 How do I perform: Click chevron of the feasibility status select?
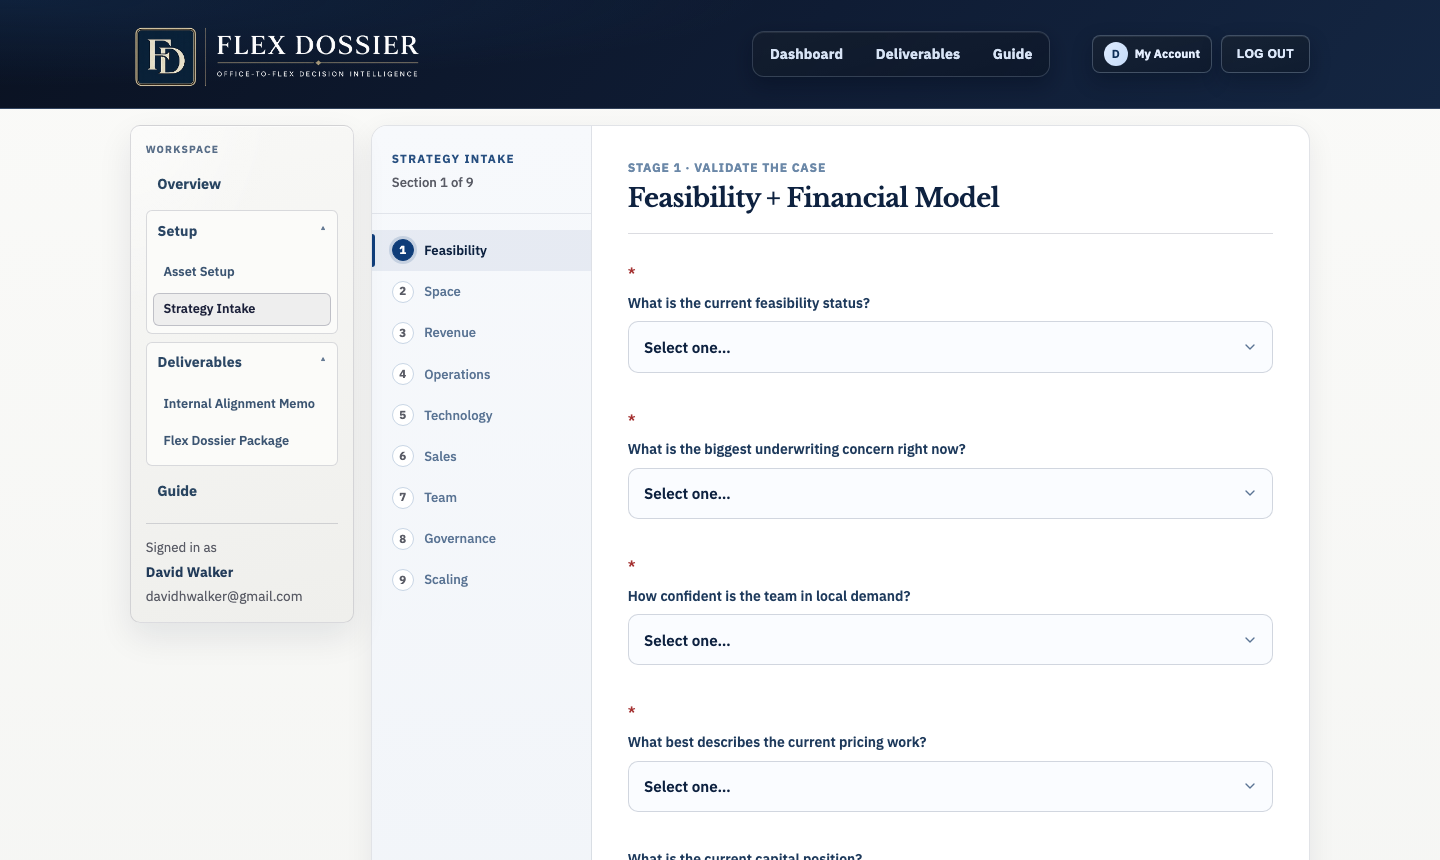1250,347
